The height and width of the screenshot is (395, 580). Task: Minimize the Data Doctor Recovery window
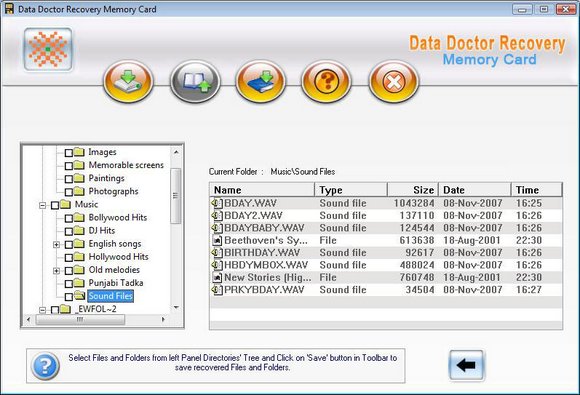coord(522,9)
